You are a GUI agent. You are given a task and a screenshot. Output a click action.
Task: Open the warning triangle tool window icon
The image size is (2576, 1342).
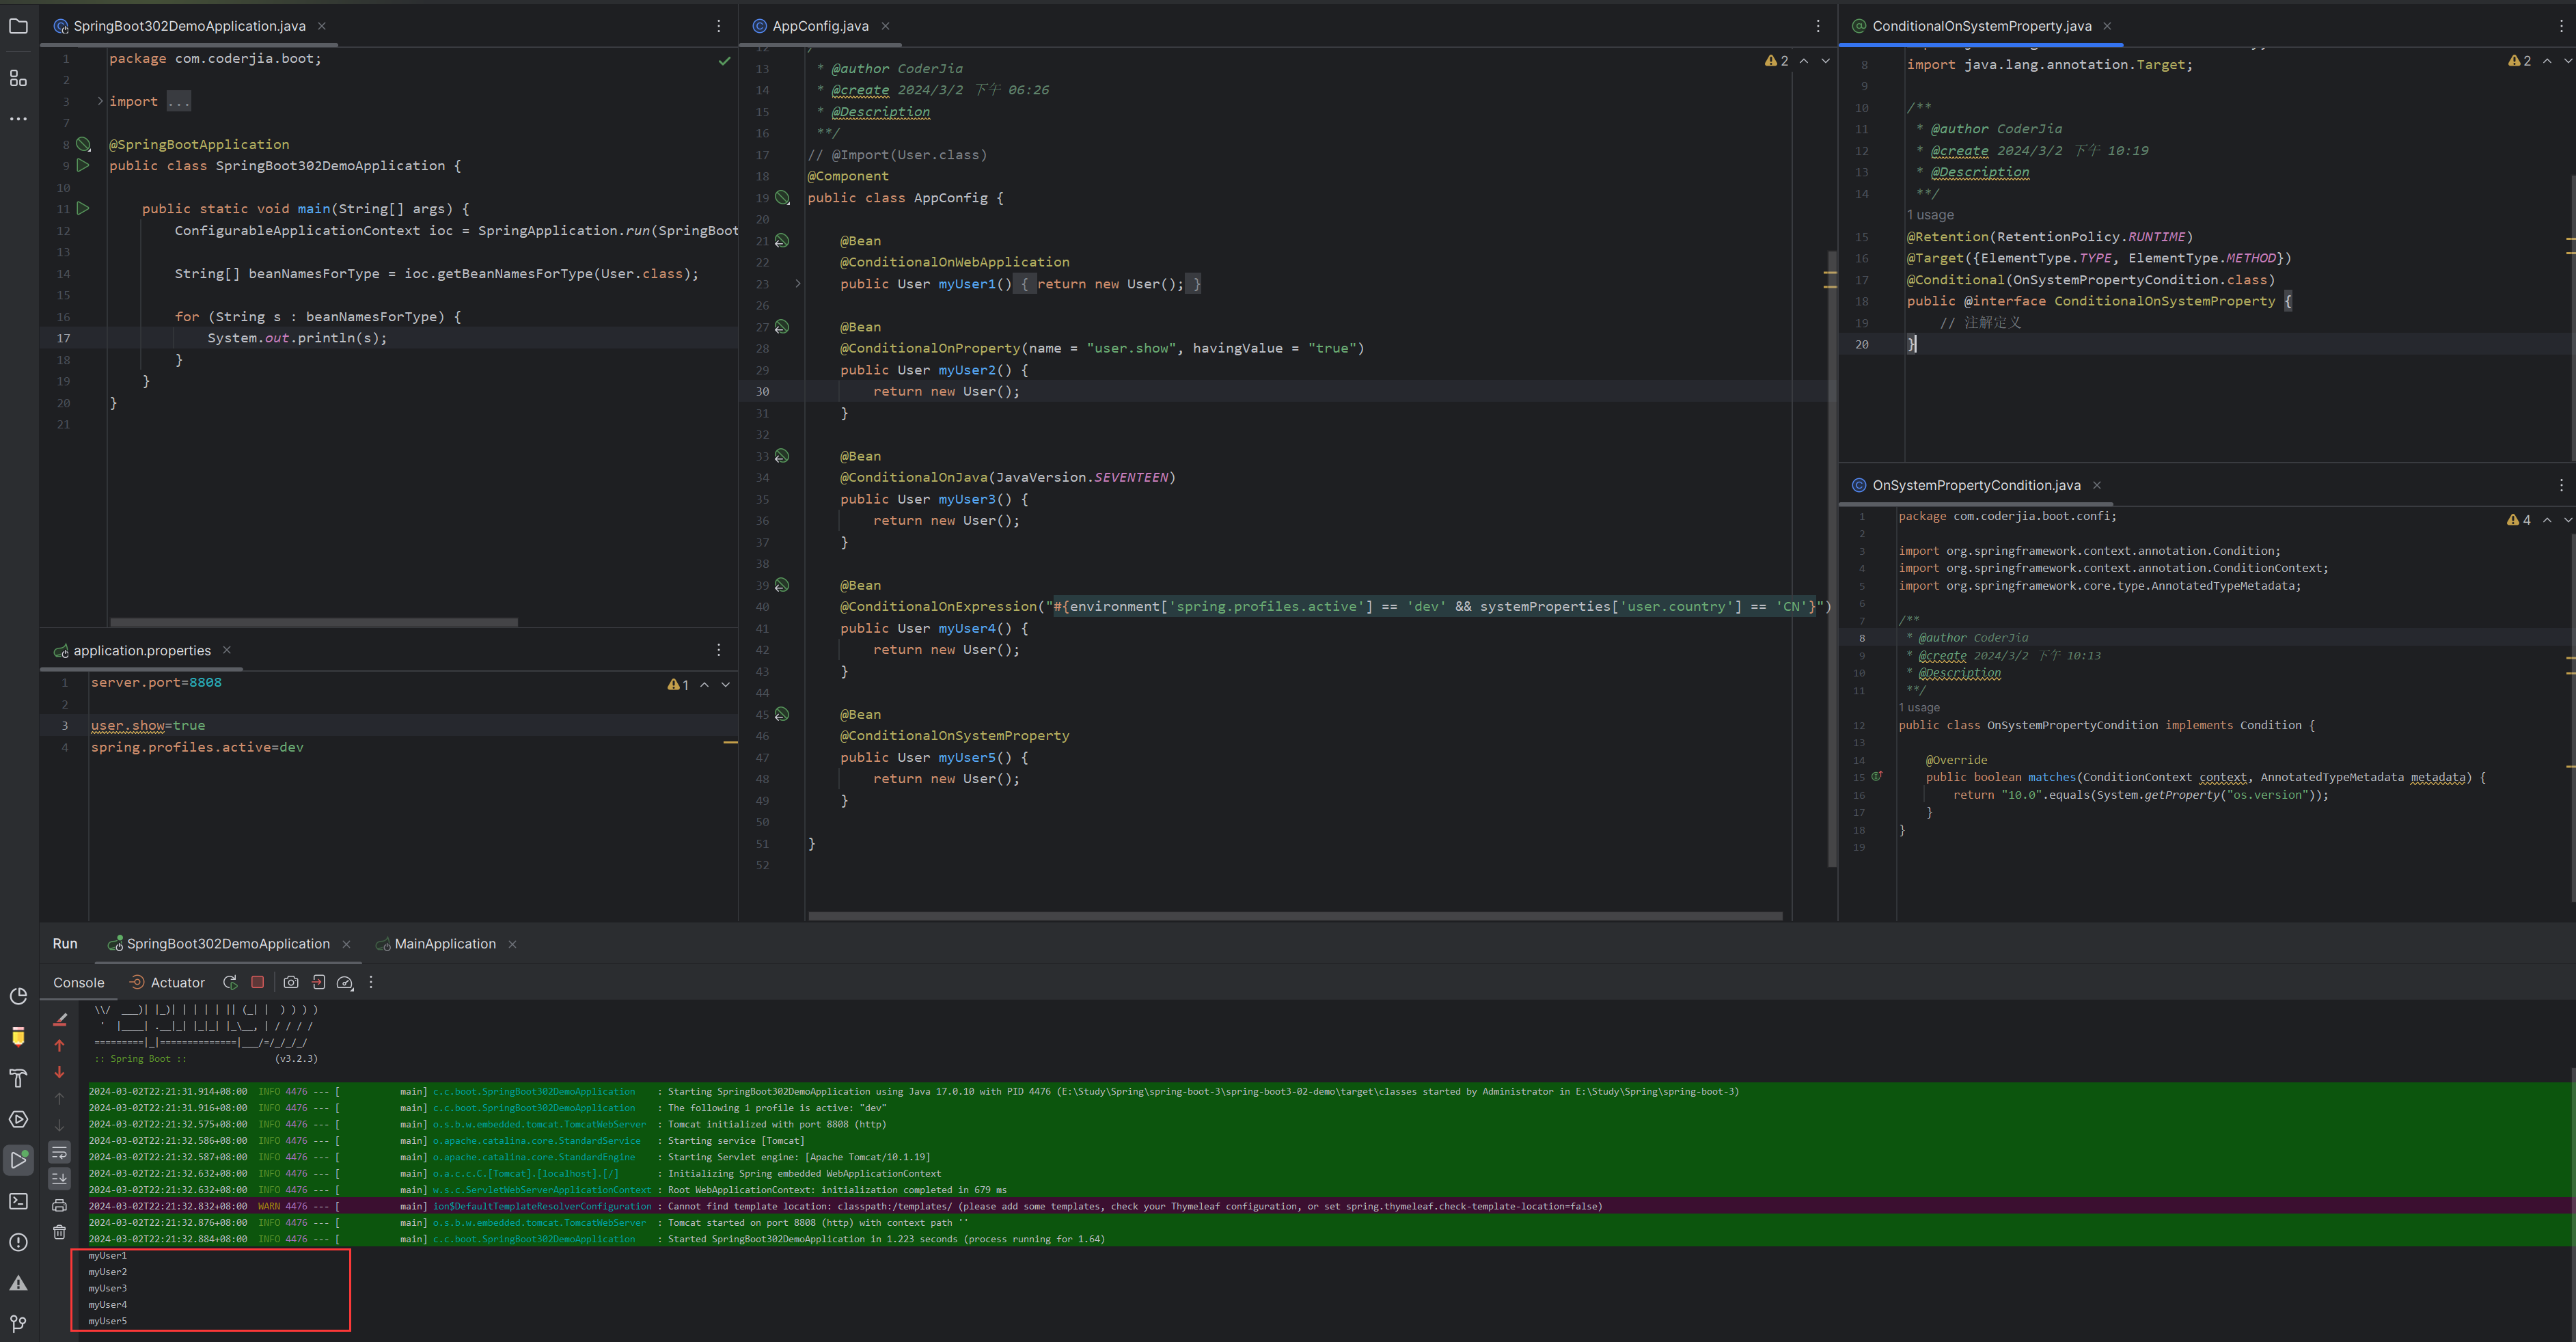pyautogui.click(x=18, y=1283)
